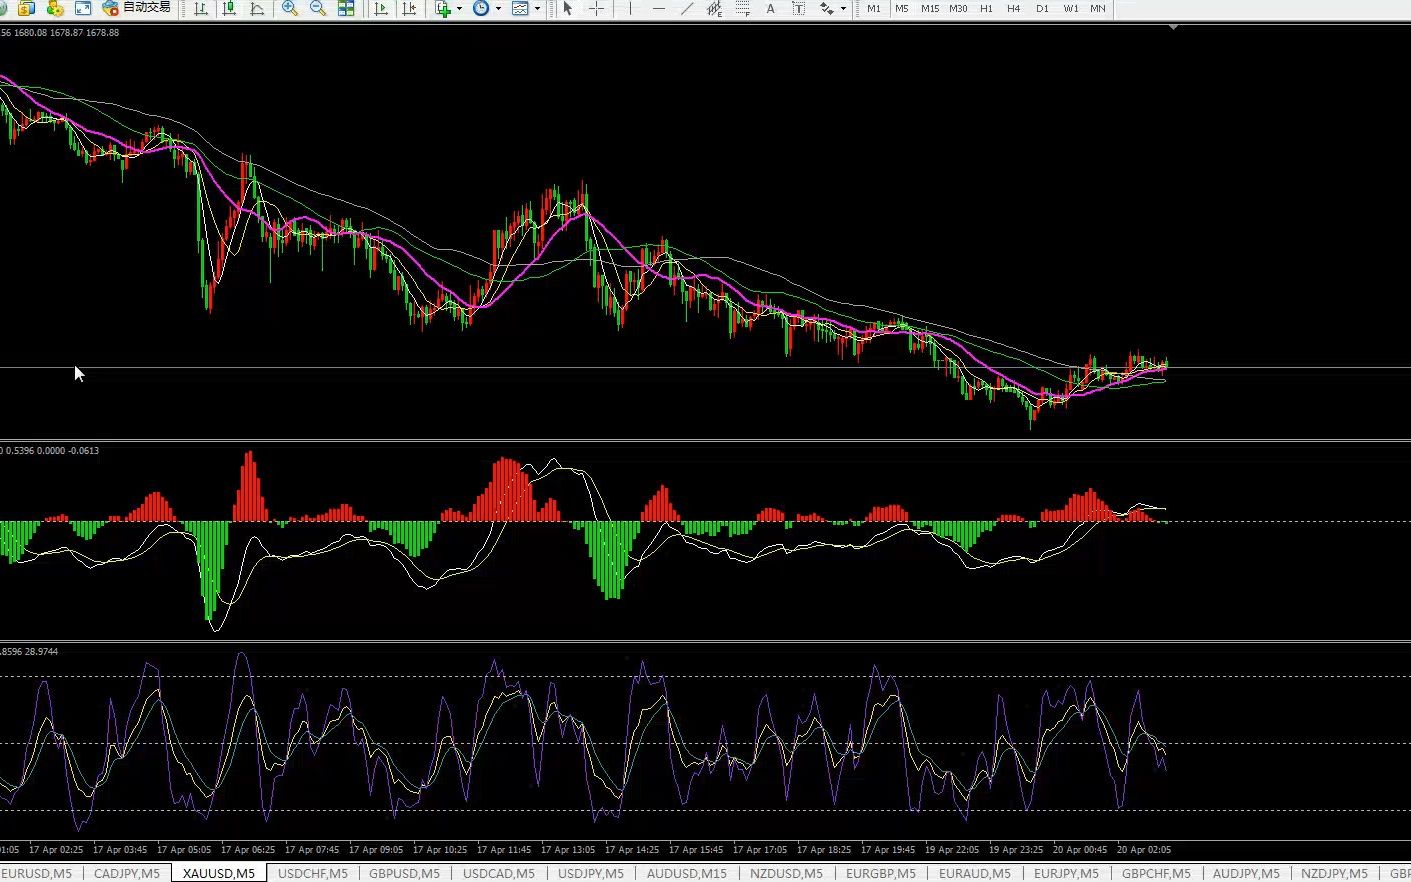This screenshot has width=1411, height=882.
Task: Expand the indicators dropdown arrow
Action: tap(460, 8)
